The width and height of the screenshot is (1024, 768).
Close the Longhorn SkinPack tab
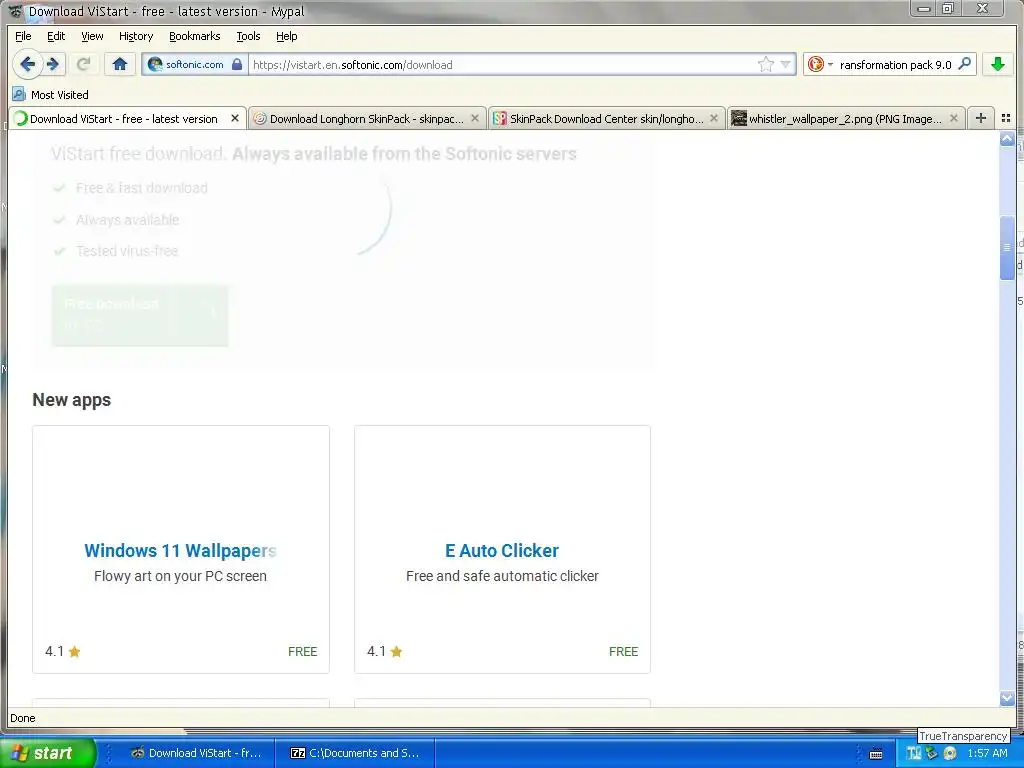pyautogui.click(x=475, y=118)
